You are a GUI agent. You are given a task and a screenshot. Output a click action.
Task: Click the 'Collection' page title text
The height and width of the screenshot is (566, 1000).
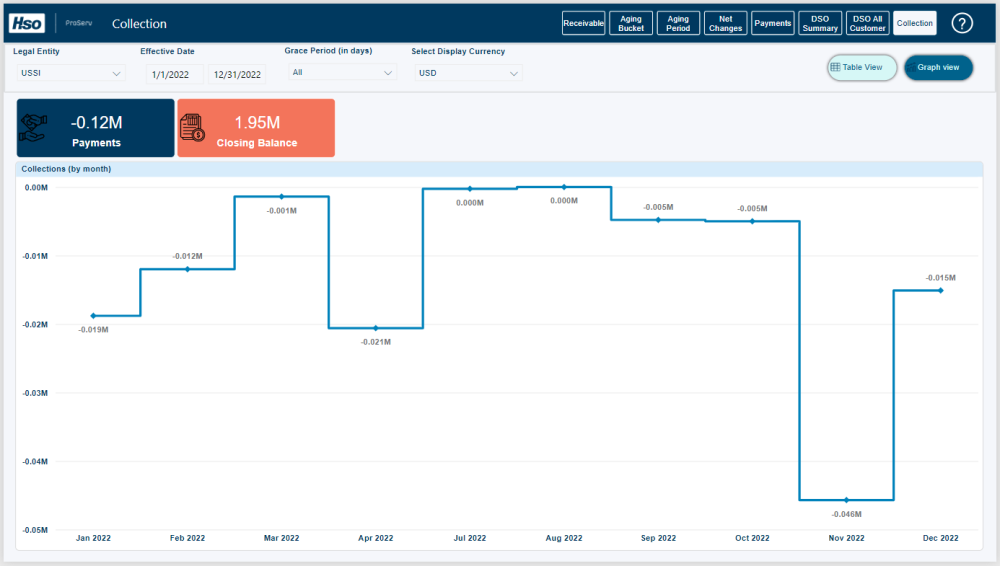tap(139, 24)
